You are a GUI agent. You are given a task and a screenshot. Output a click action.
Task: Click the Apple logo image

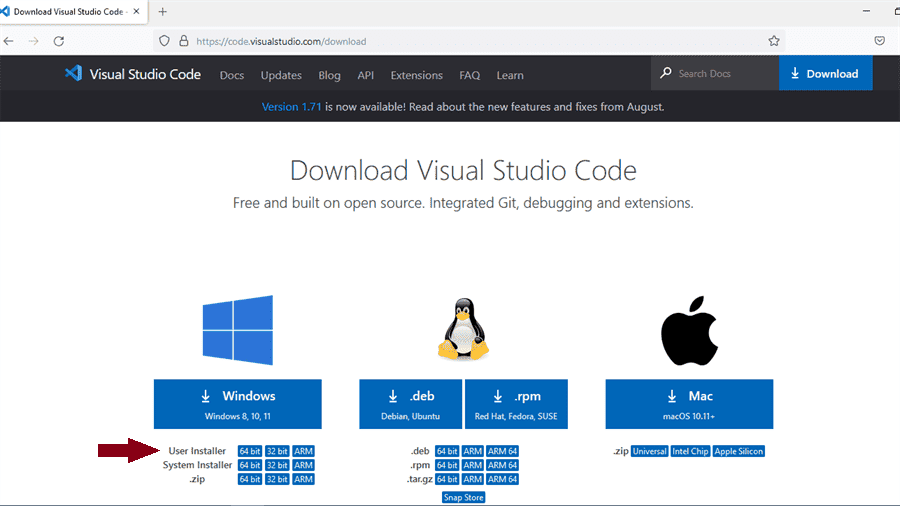689,330
